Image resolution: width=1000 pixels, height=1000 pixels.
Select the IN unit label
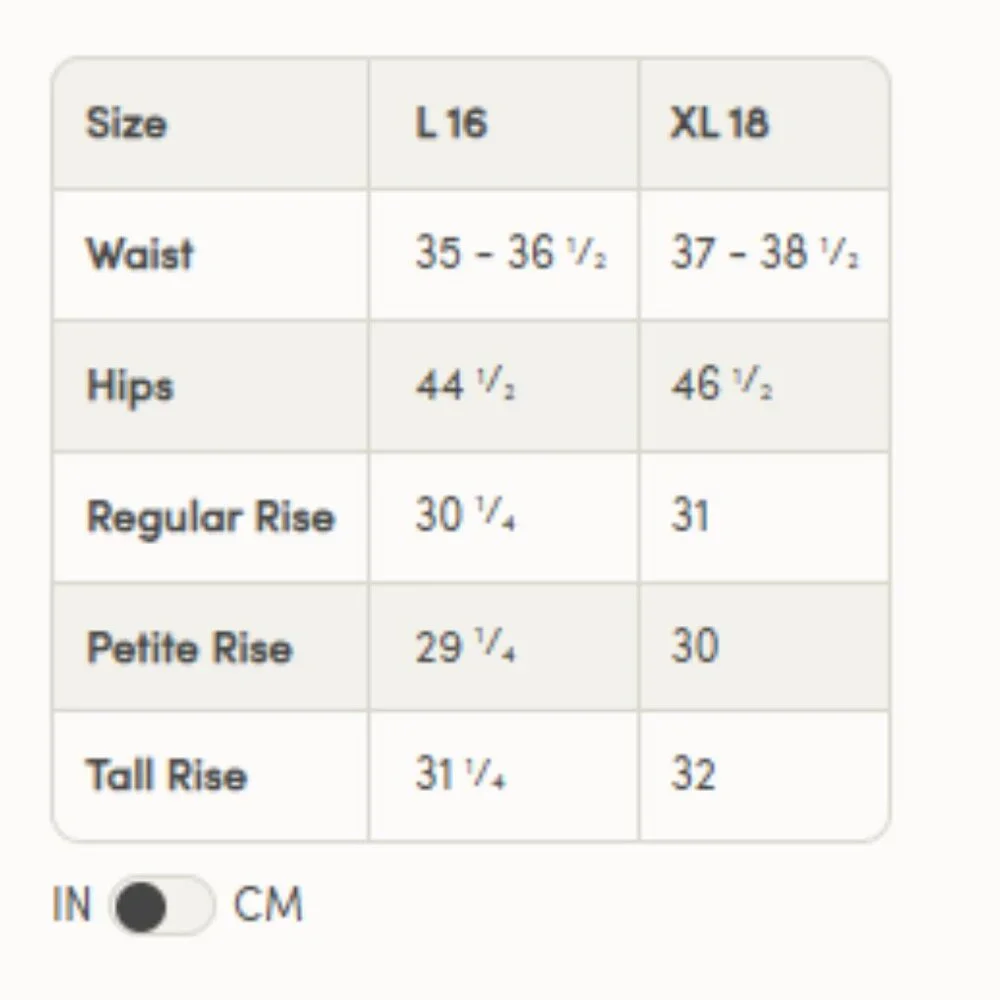coord(71,904)
